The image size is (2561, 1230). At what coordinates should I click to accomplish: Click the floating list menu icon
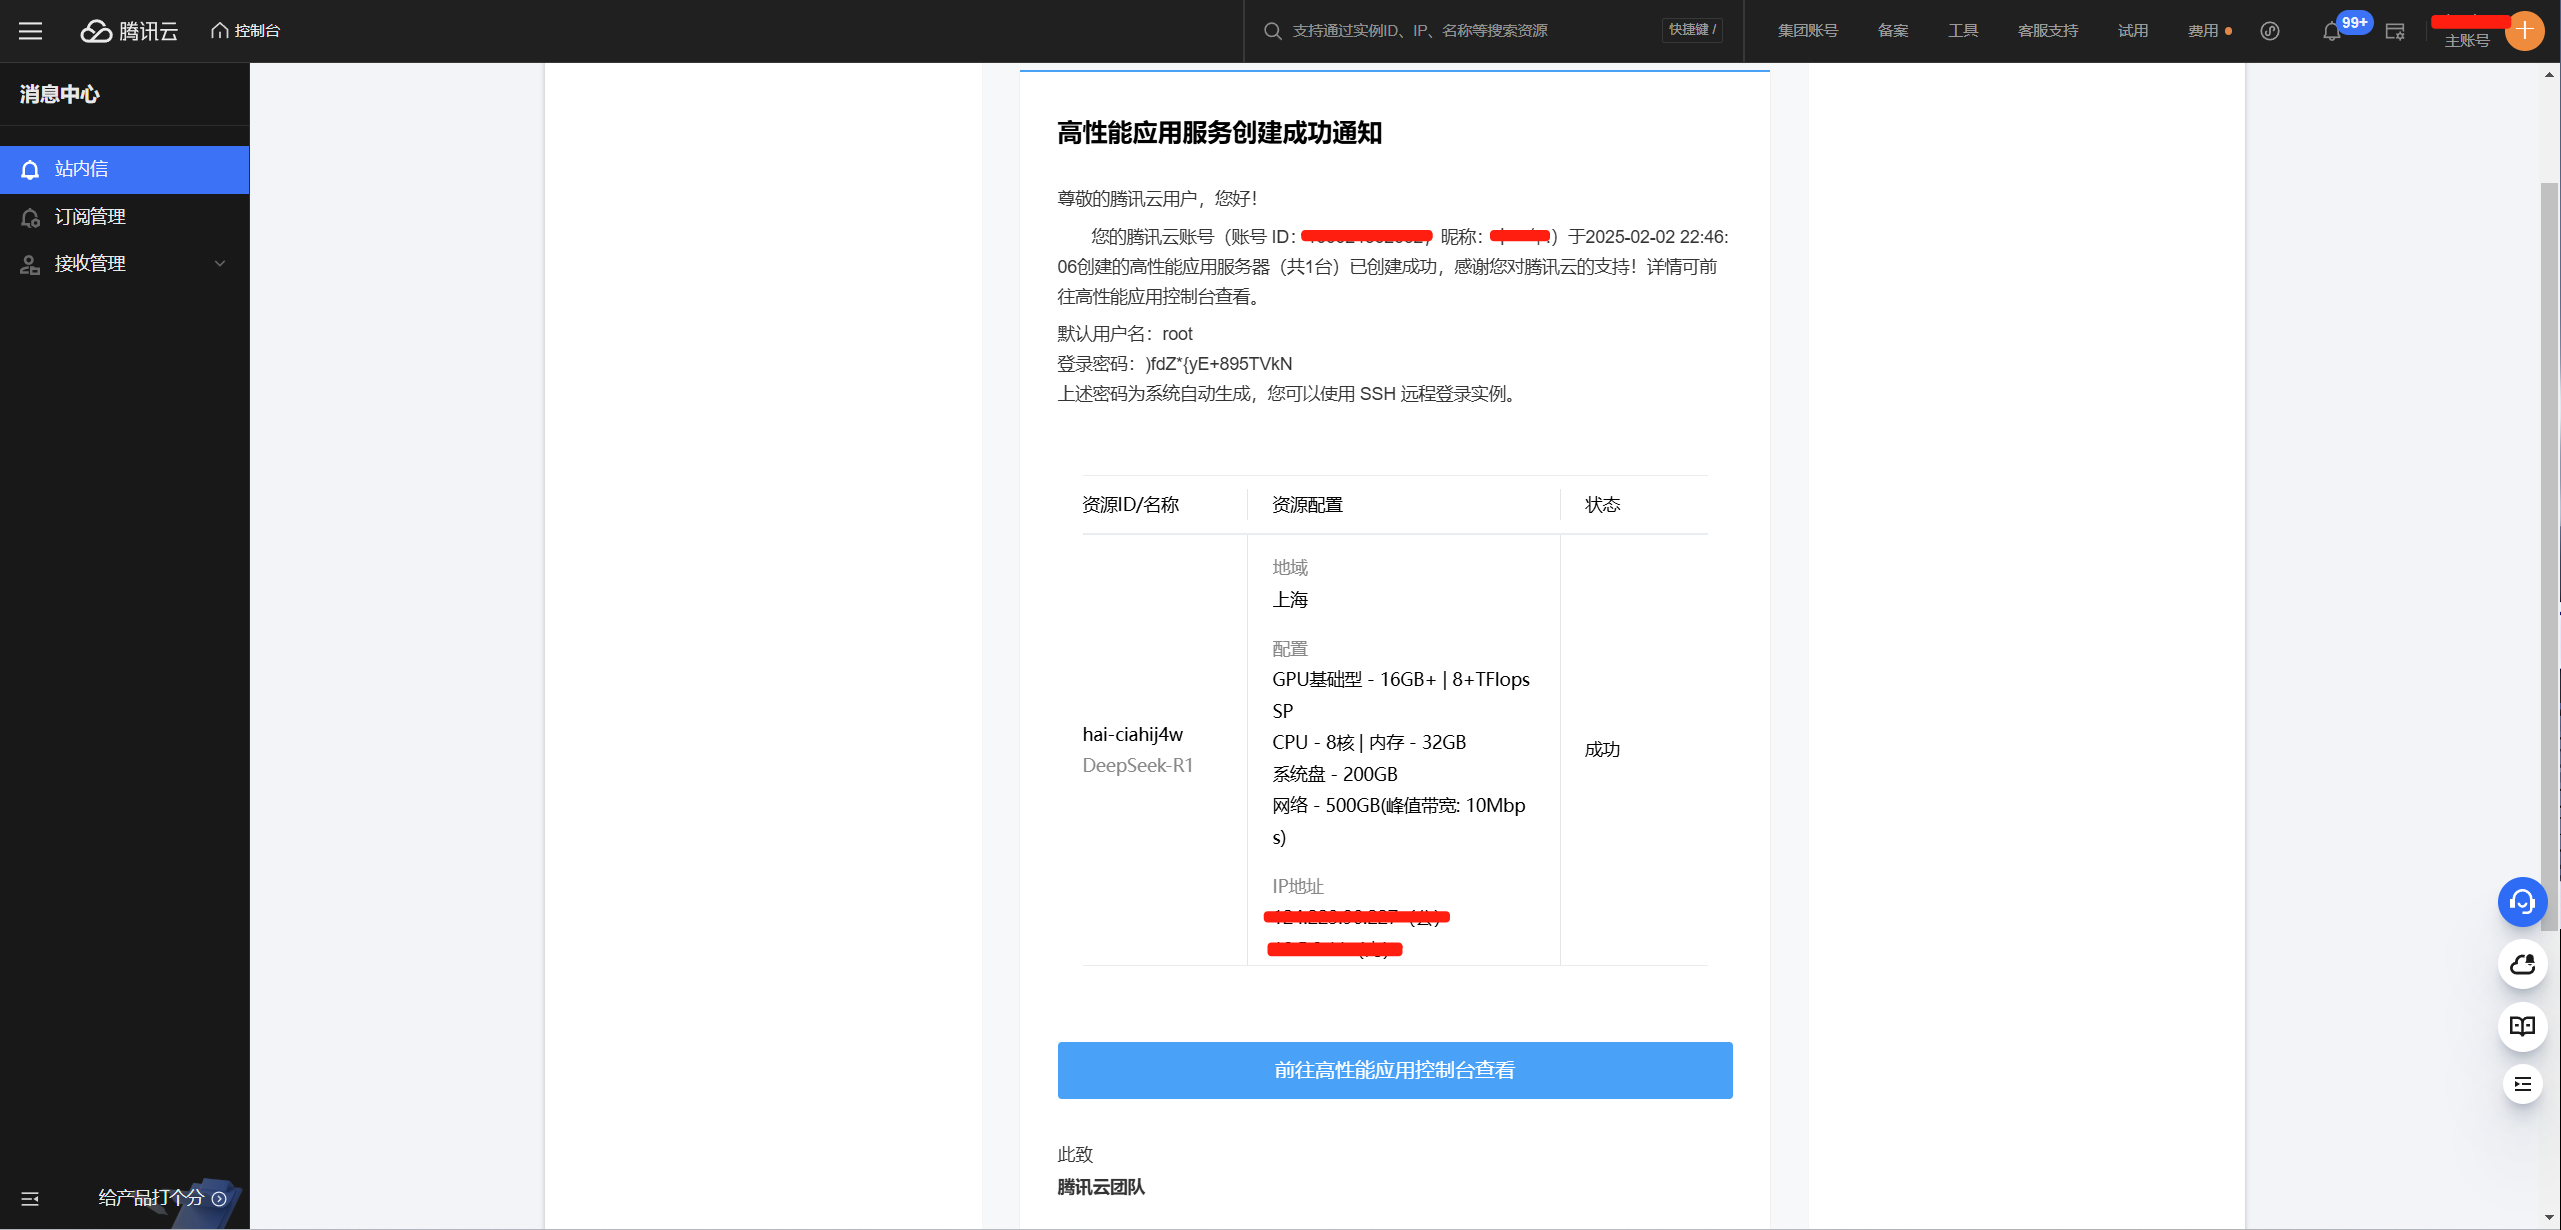pos(2522,1085)
